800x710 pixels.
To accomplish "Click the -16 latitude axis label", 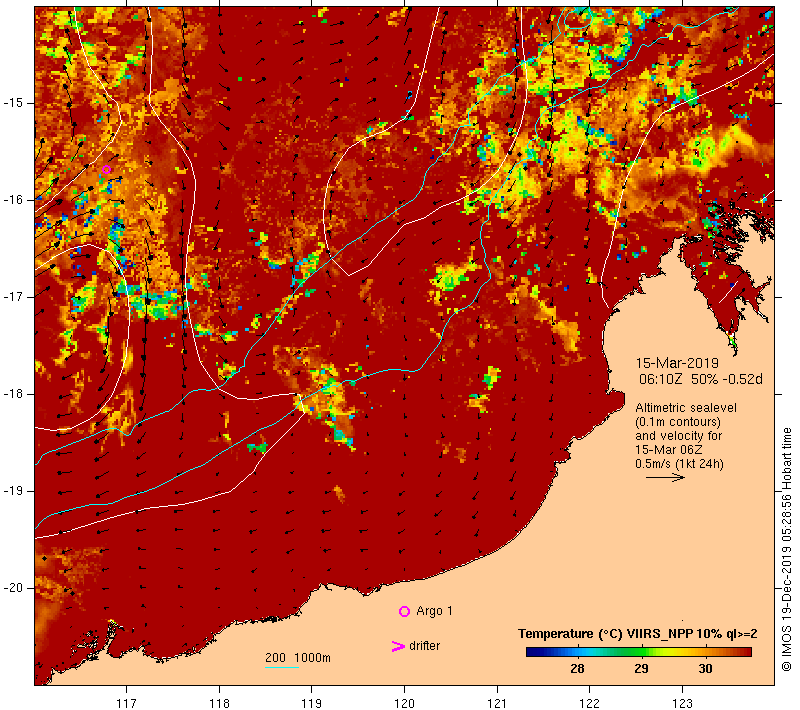I will [x=12, y=200].
